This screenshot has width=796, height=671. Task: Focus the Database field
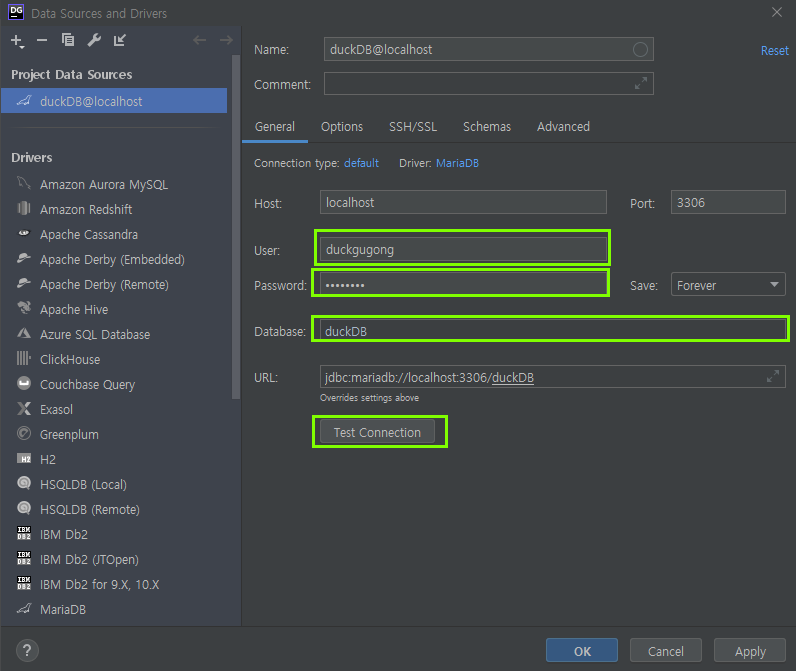pyautogui.click(x=552, y=330)
